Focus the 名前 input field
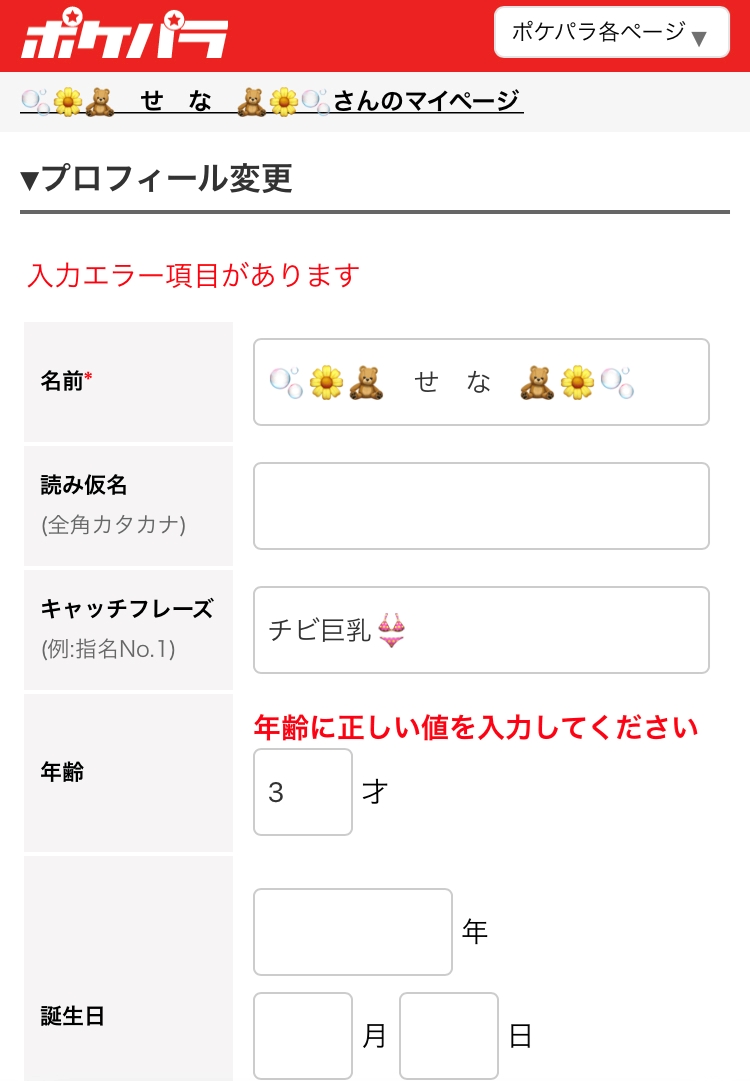 [x=670, y=382]
